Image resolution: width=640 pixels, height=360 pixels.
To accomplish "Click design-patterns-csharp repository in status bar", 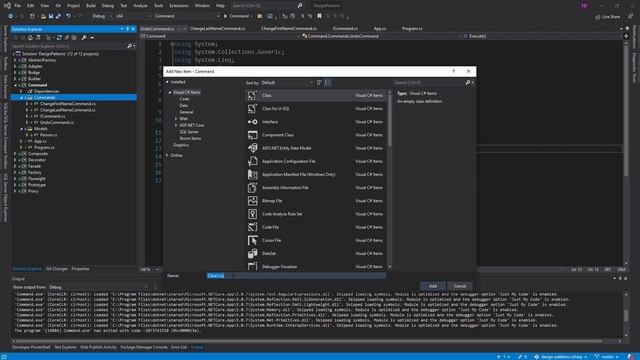I will pos(560,357).
